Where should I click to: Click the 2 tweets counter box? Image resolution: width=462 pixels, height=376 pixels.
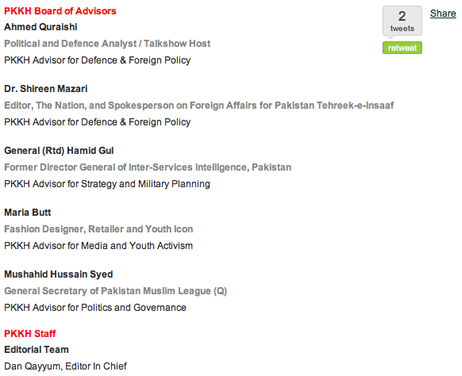tap(402, 21)
